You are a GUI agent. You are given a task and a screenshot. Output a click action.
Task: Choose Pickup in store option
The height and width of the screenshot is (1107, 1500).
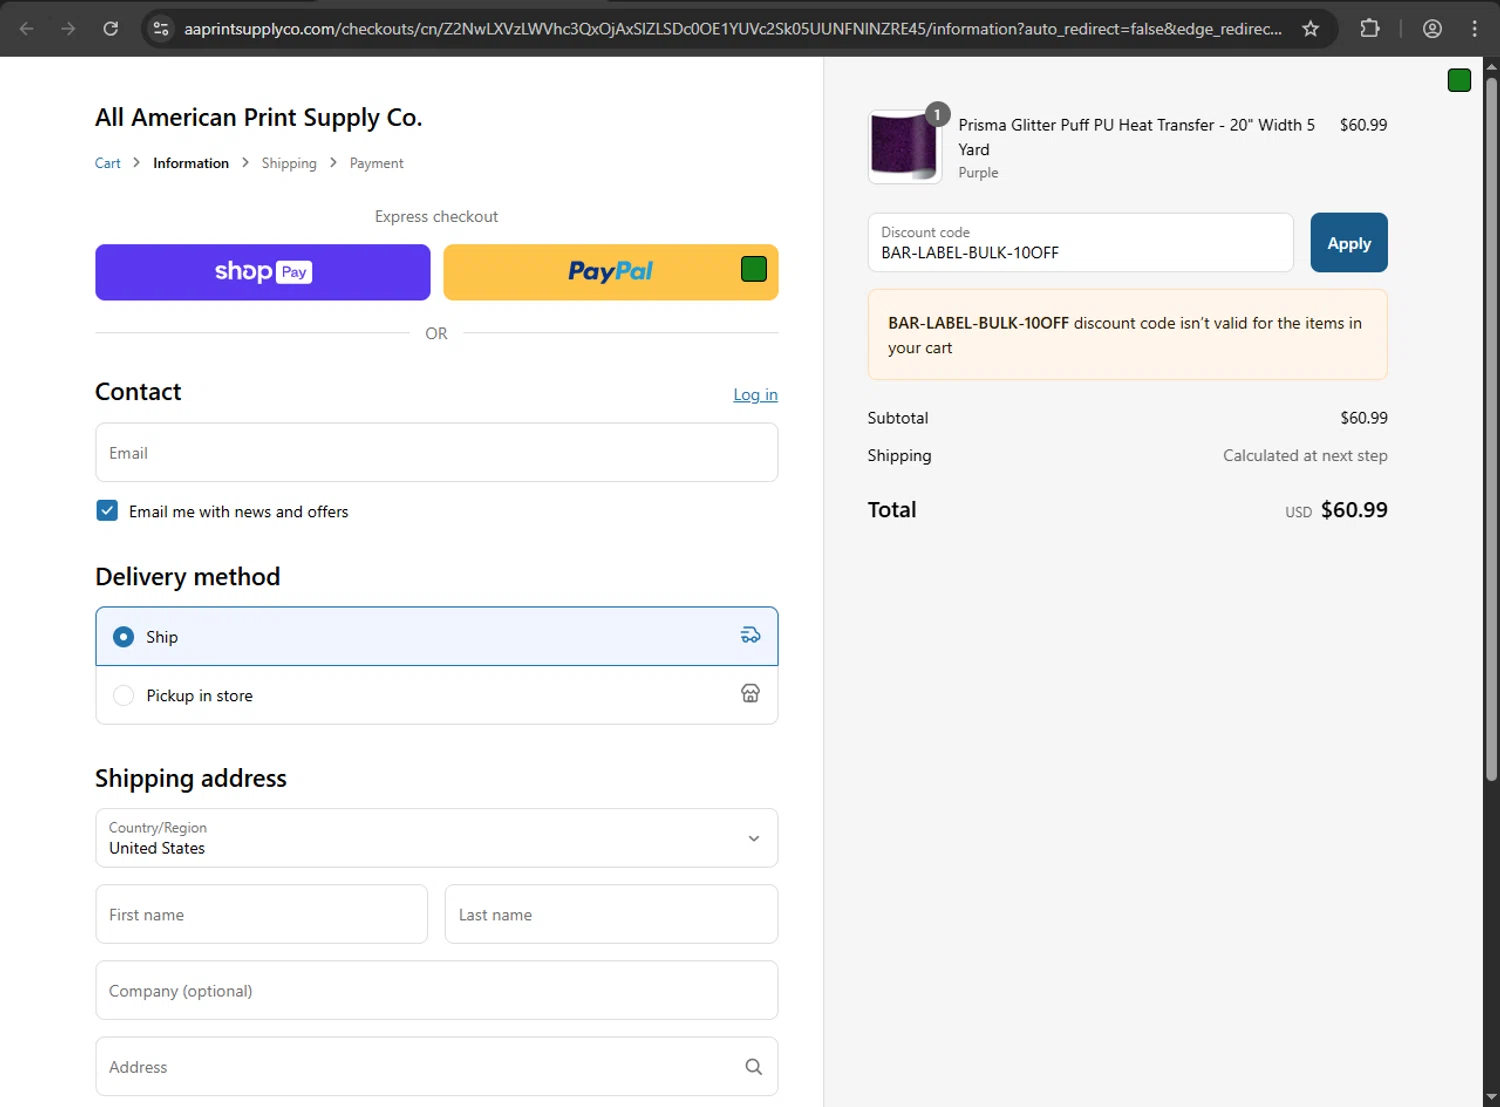(x=124, y=696)
